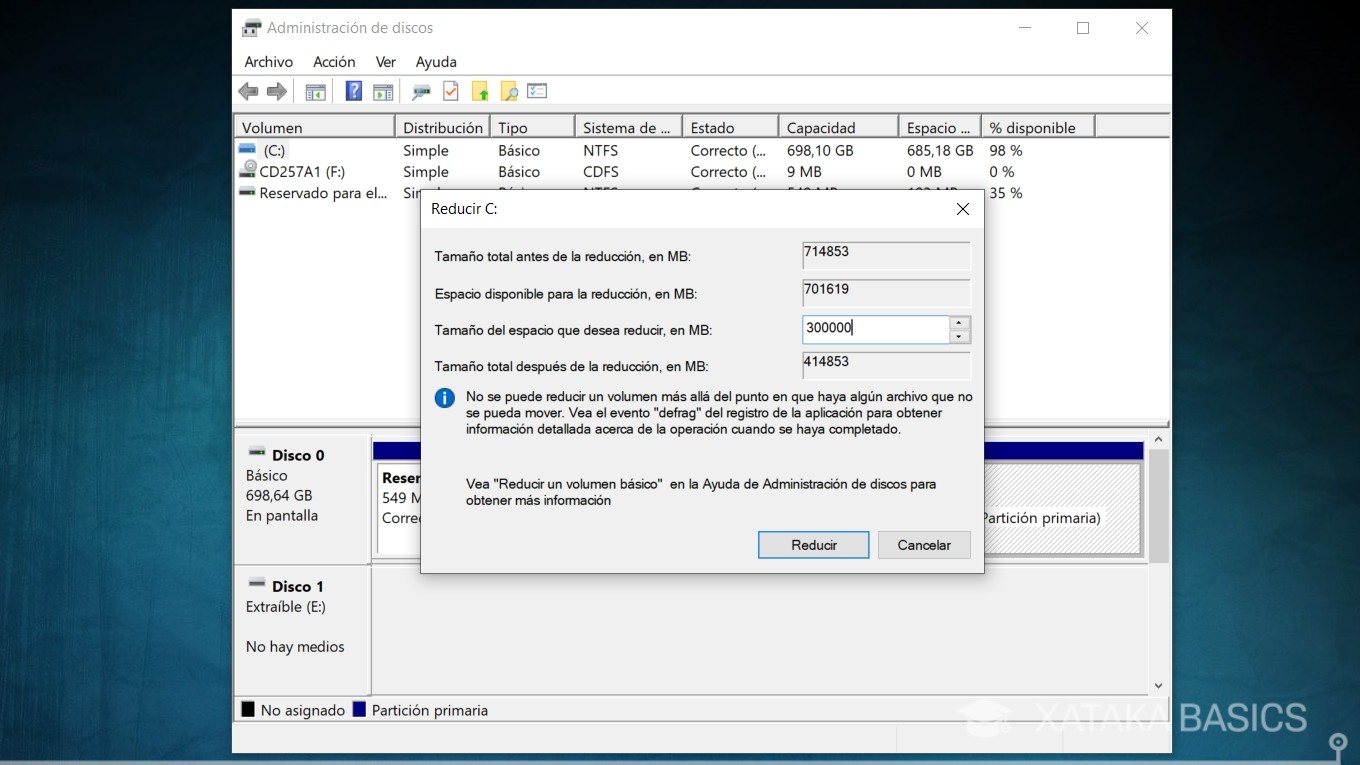Image resolution: width=1360 pixels, height=765 pixels.
Task: Click the Back navigation arrow
Action: click(x=248, y=91)
